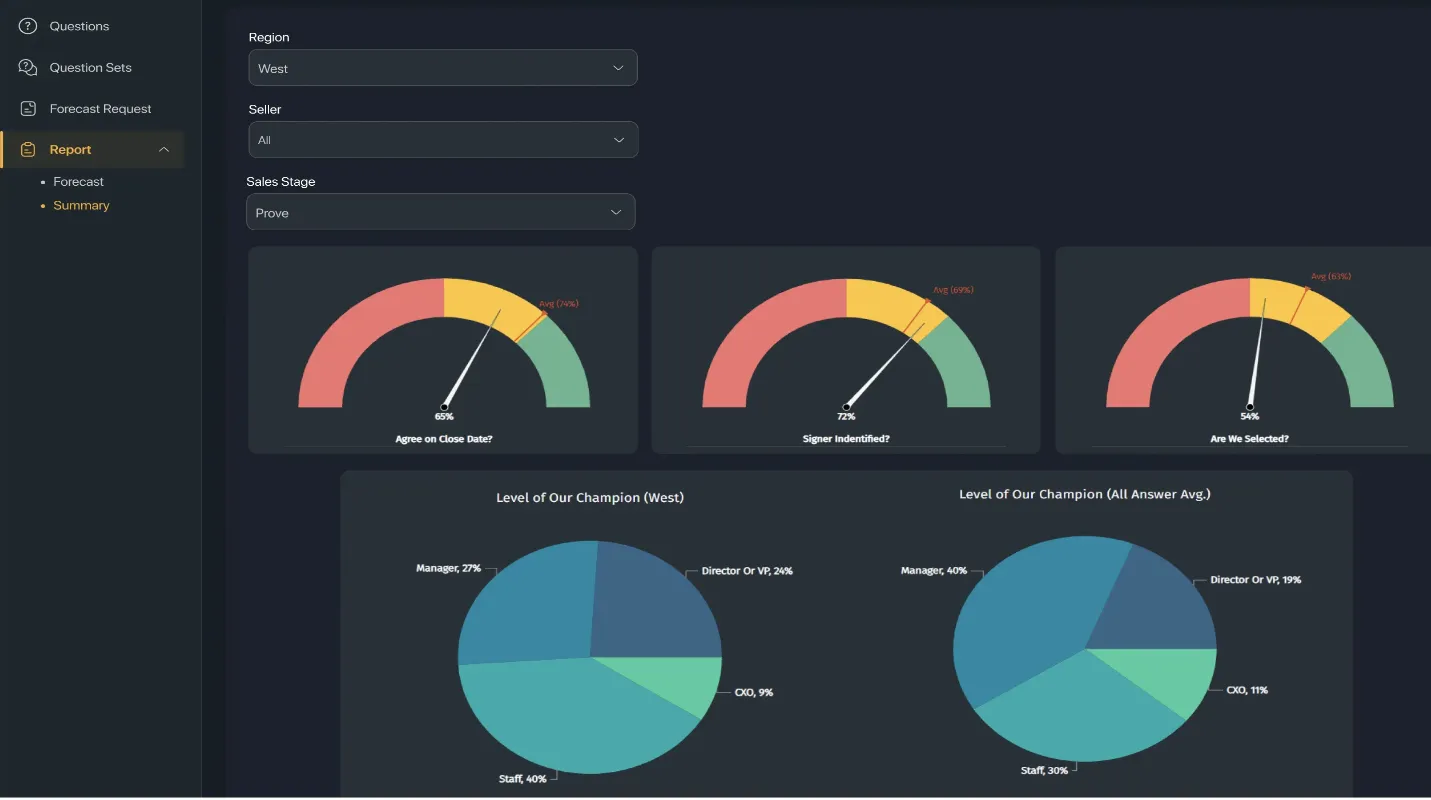Image resolution: width=1431 pixels, height=800 pixels.
Task: Collapse the Report menu chevron
Action: point(164,150)
